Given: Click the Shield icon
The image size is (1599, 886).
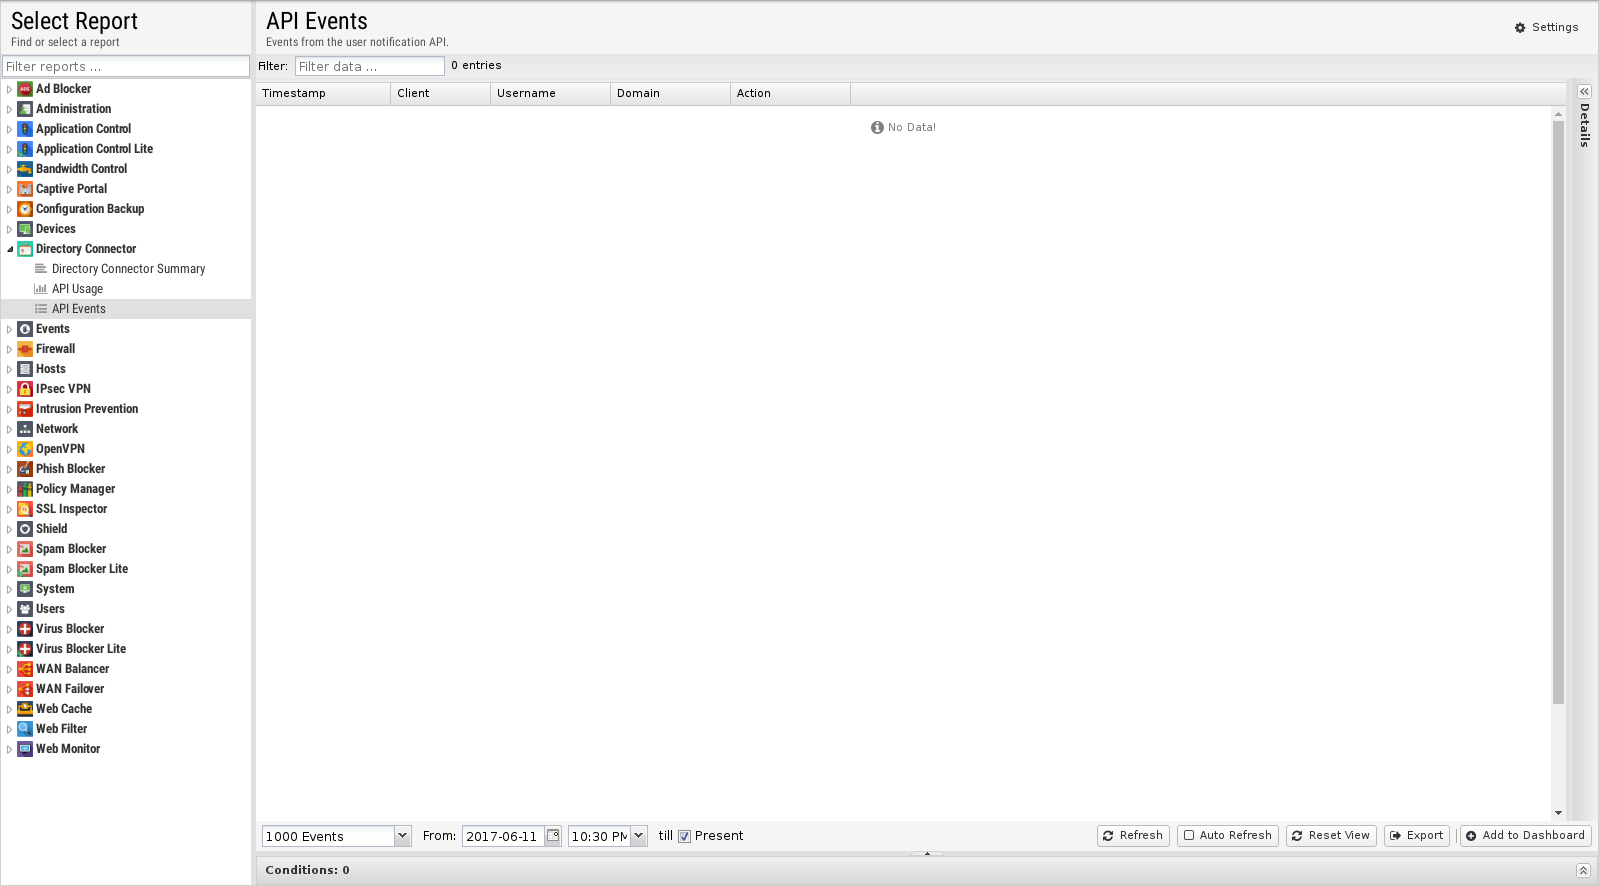Looking at the screenshot, I should (x=25, y=529).
